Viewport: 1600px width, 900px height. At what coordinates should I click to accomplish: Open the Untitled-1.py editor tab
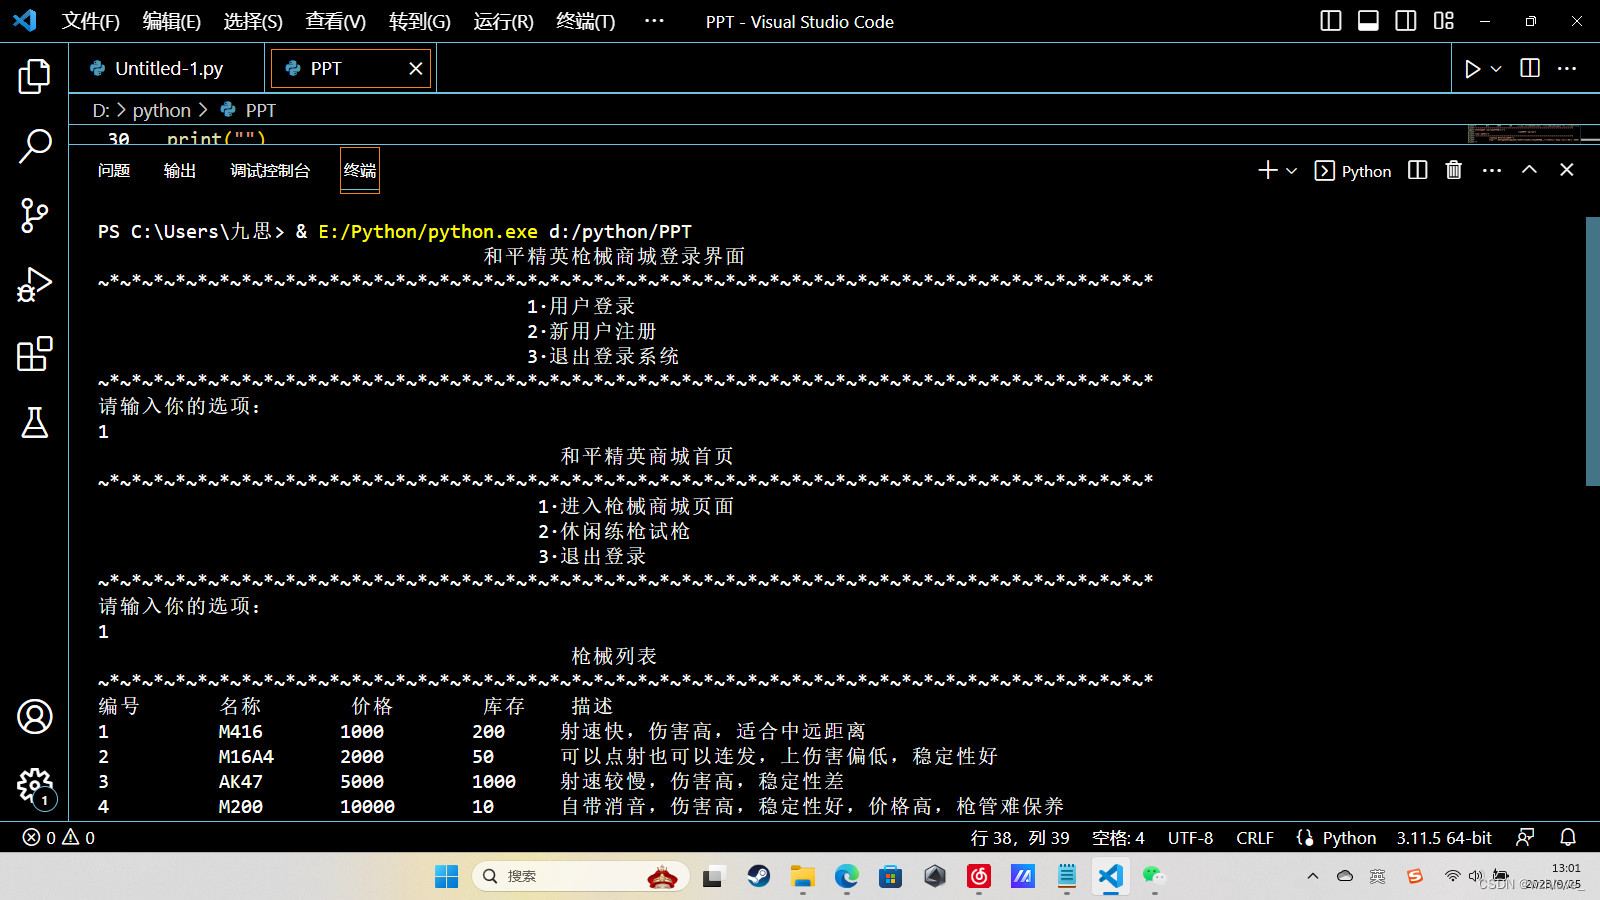point(168,68)
